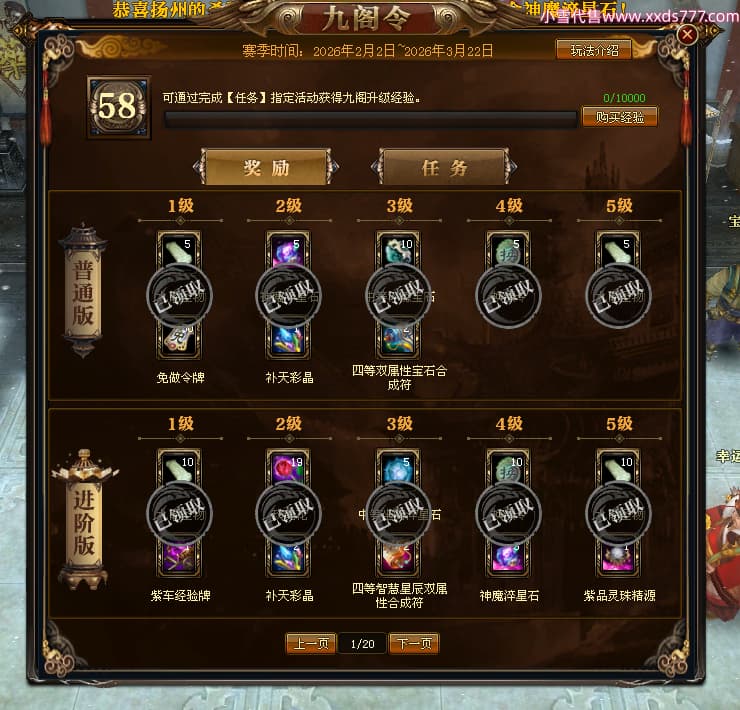Select the standard level 2 补天彩晶 crystal icon
Viewport: 740px width, 710px height.
[x=288, y=341]
